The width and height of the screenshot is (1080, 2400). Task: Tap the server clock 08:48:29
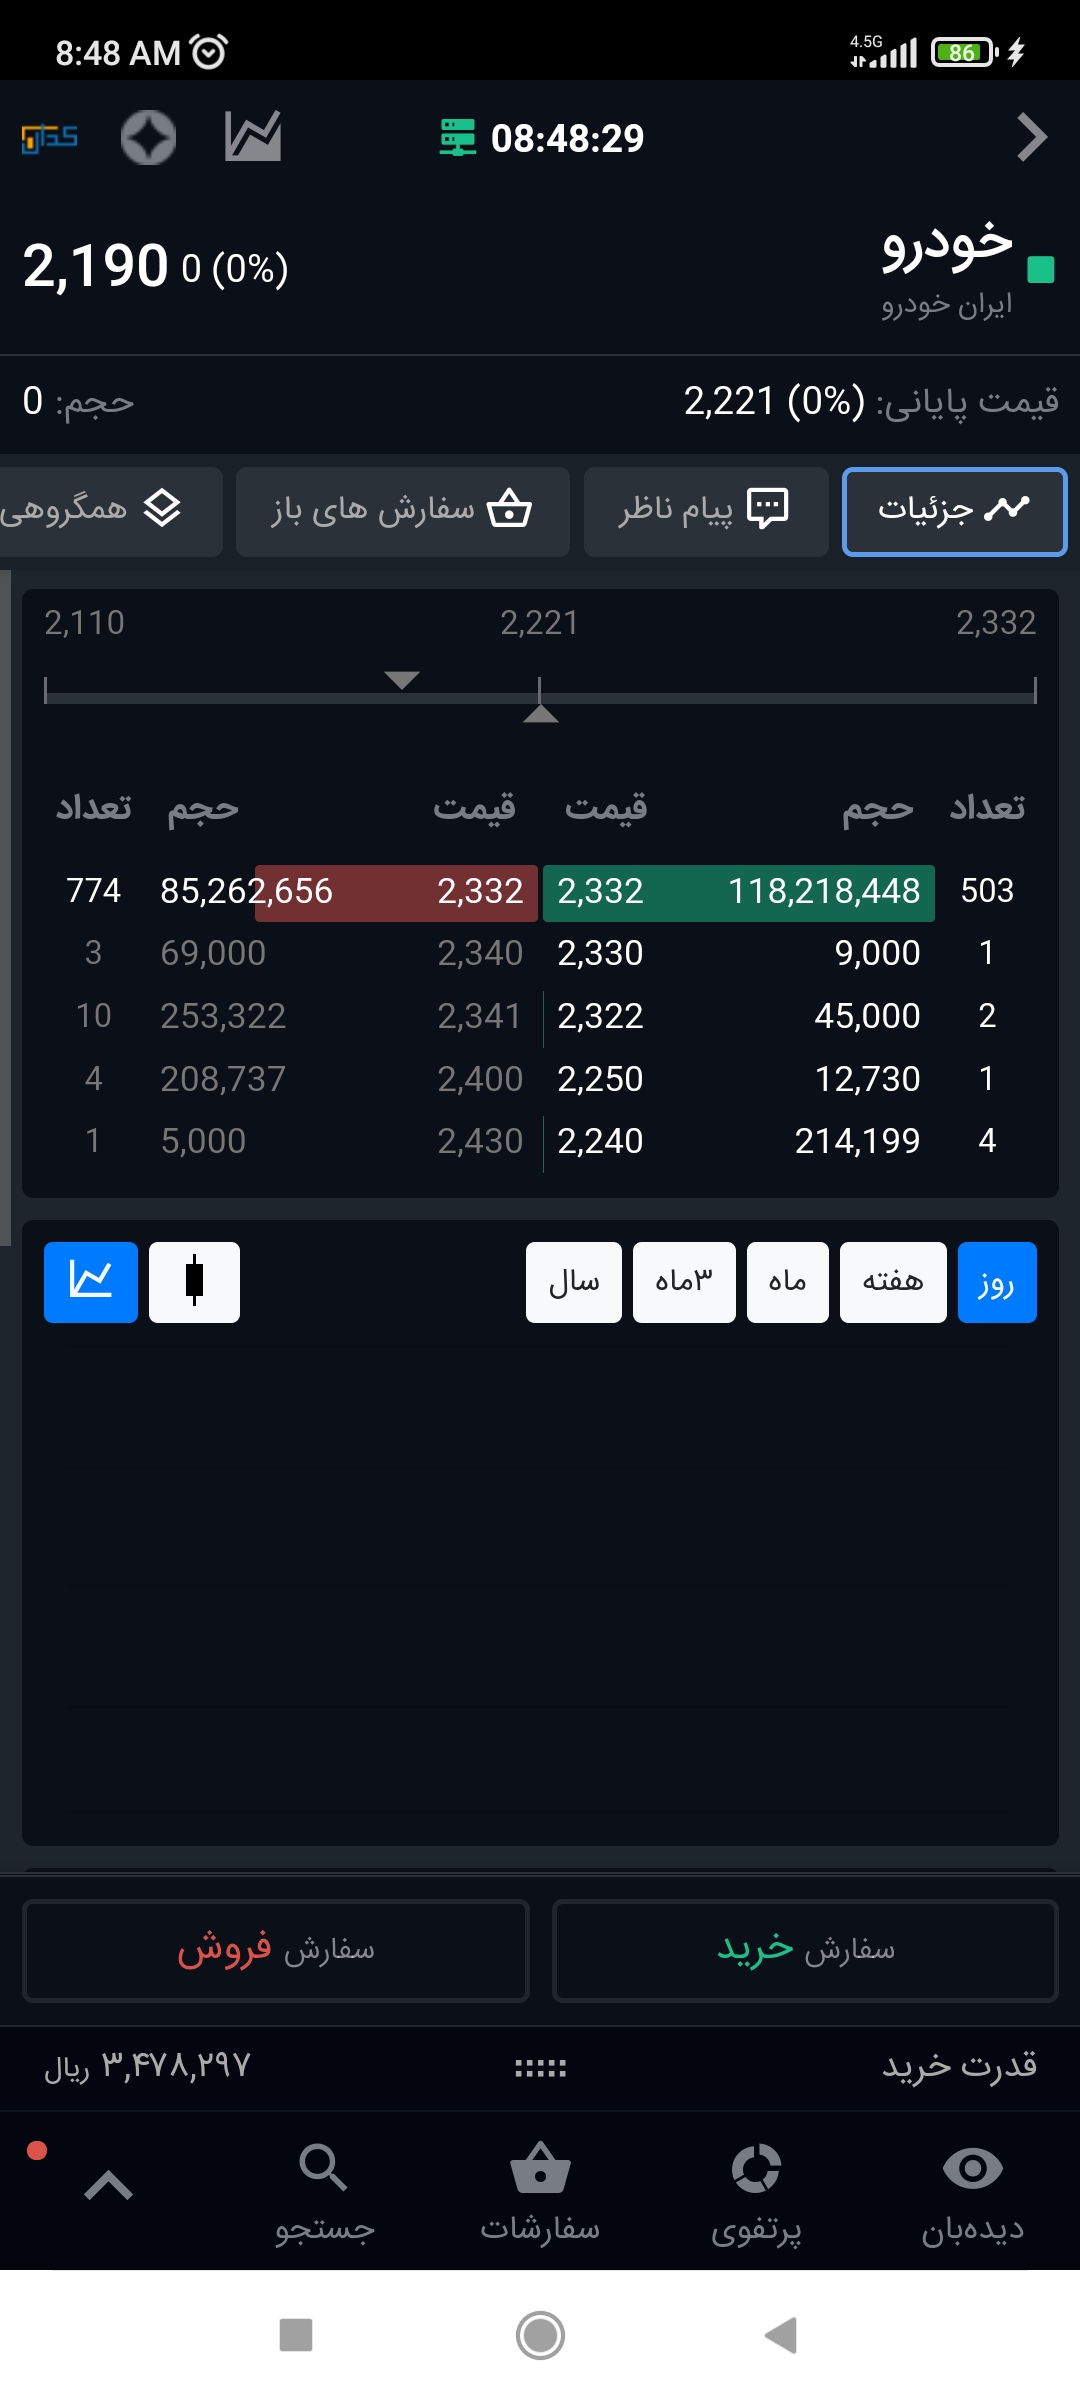tap(567, 138)
